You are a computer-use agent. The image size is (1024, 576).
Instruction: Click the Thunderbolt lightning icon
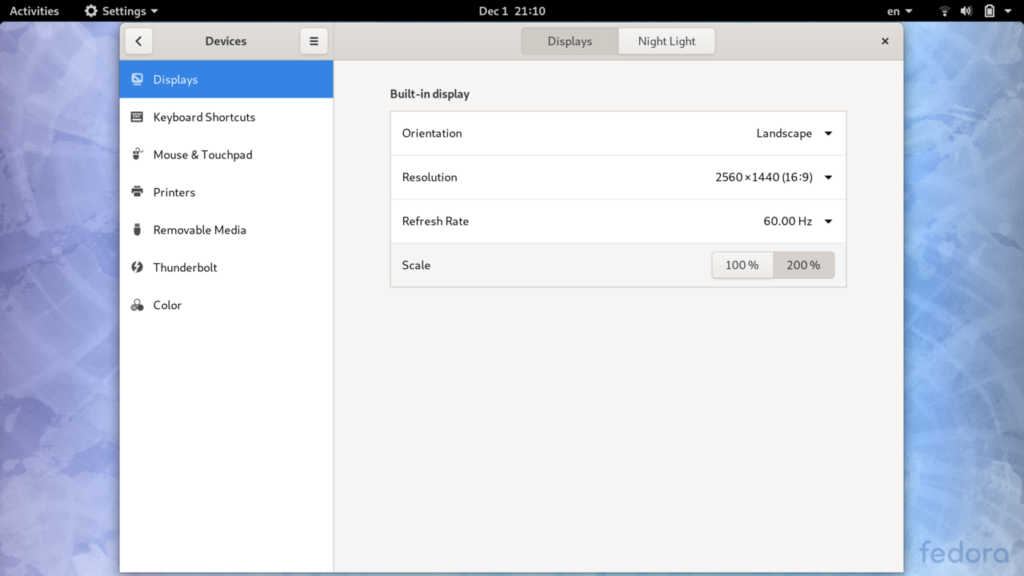tap(137, 267)
